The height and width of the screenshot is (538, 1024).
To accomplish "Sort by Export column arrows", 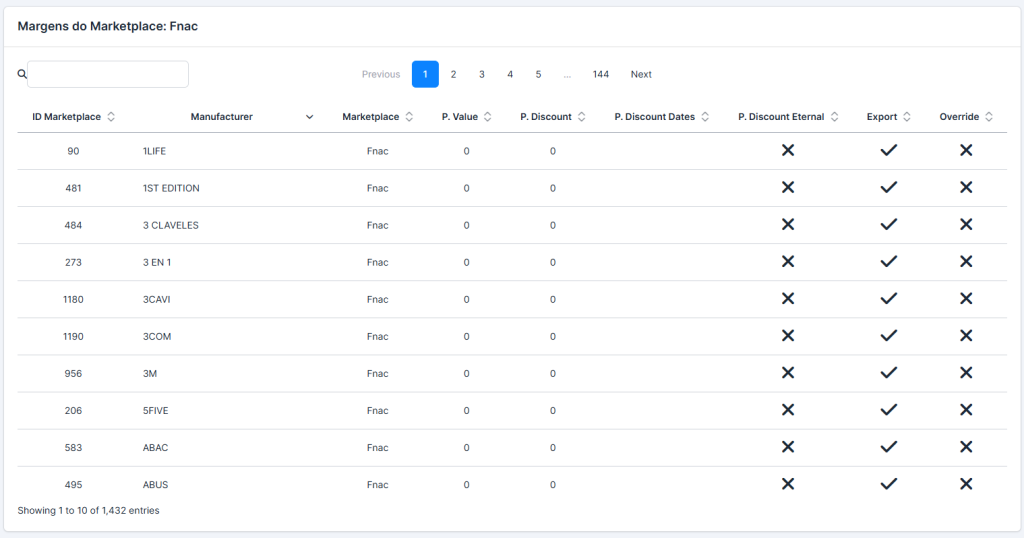I will click(x=907, y=117).
